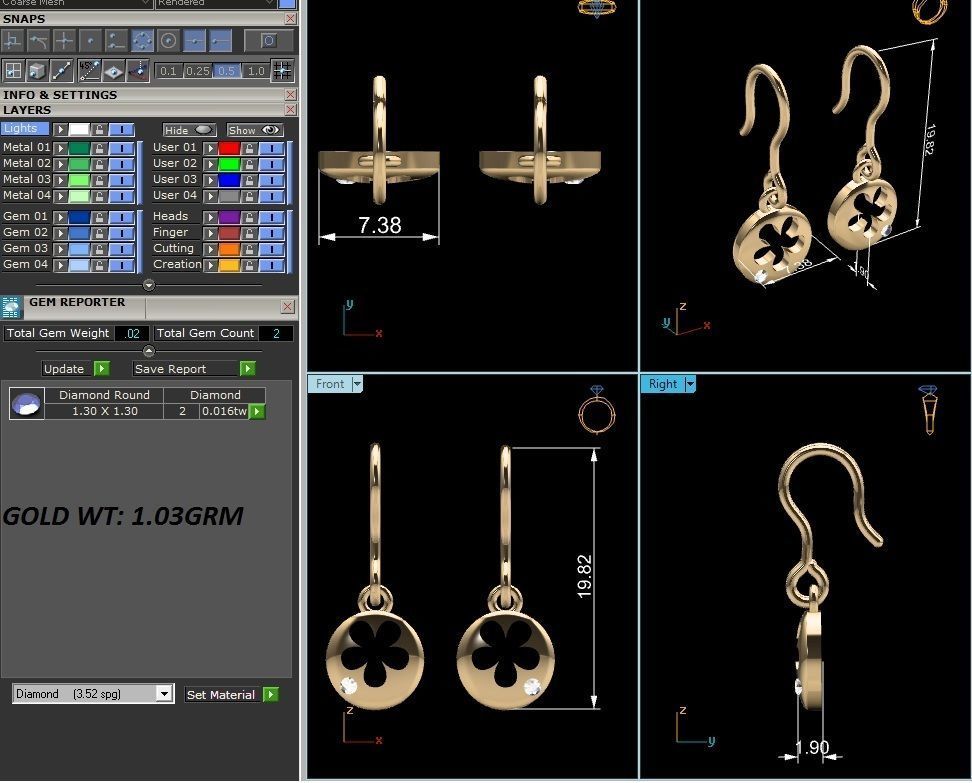Toggle the quadrant snap icon
972x783 pixels.
143,42
